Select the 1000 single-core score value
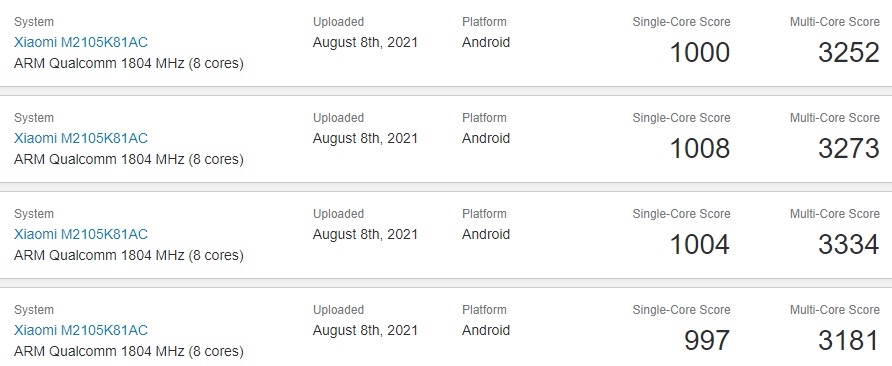This screenshot has height=366, width=892. click(x=700, y=52)
